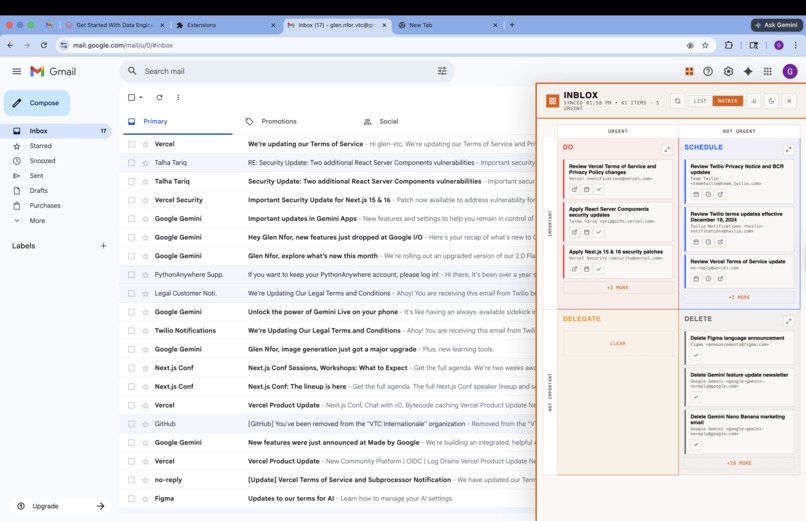
Task: Open Chrome Extensions puzzle icon
Action: coord(728,45)
